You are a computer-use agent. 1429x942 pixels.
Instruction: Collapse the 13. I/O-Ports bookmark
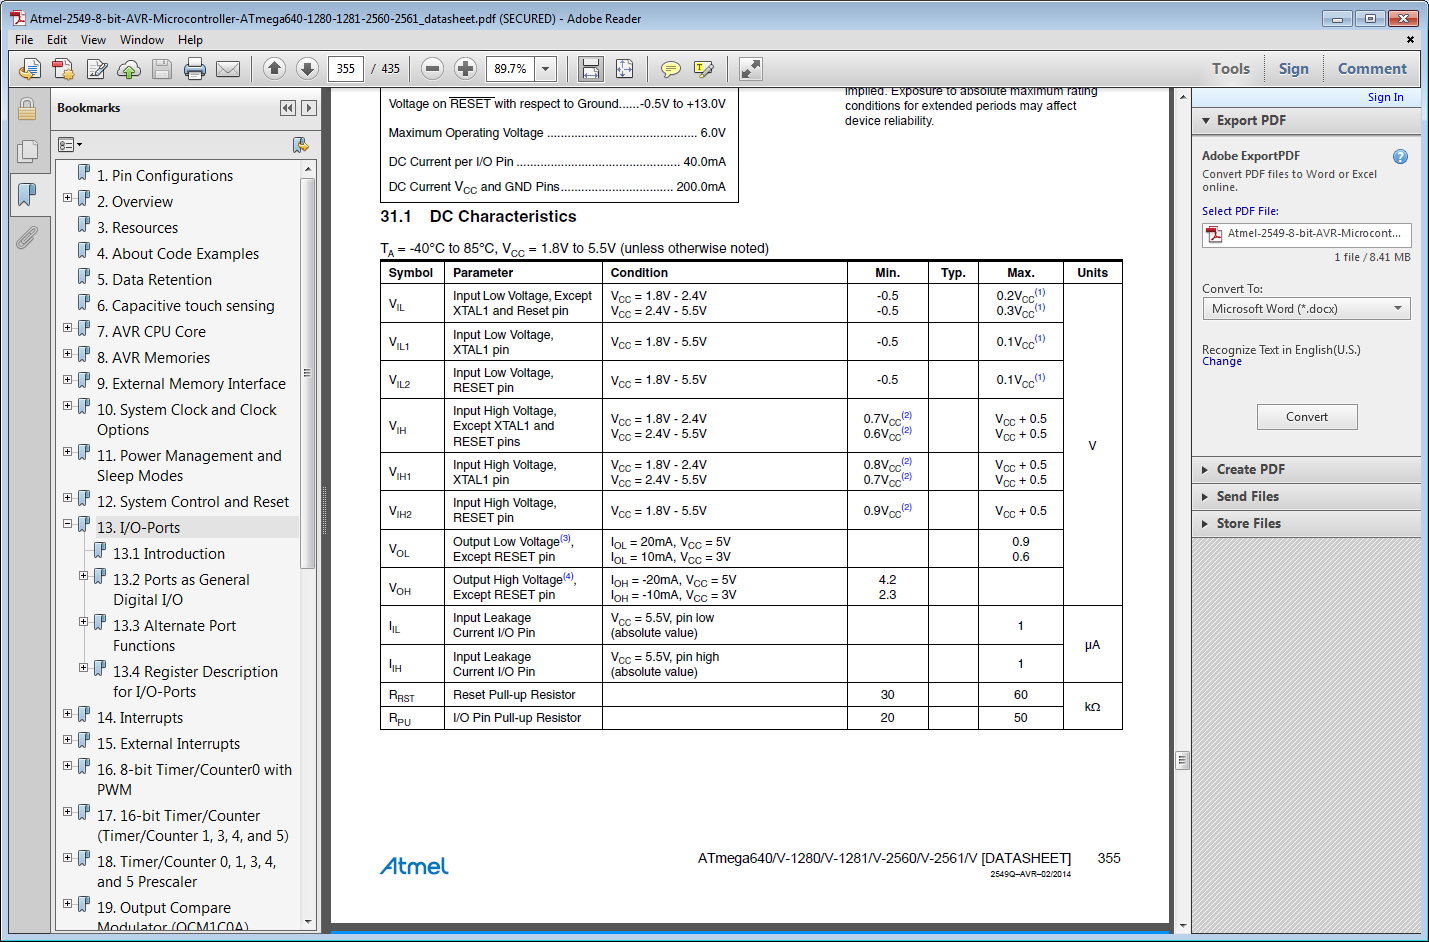click(x=68, y=524)
